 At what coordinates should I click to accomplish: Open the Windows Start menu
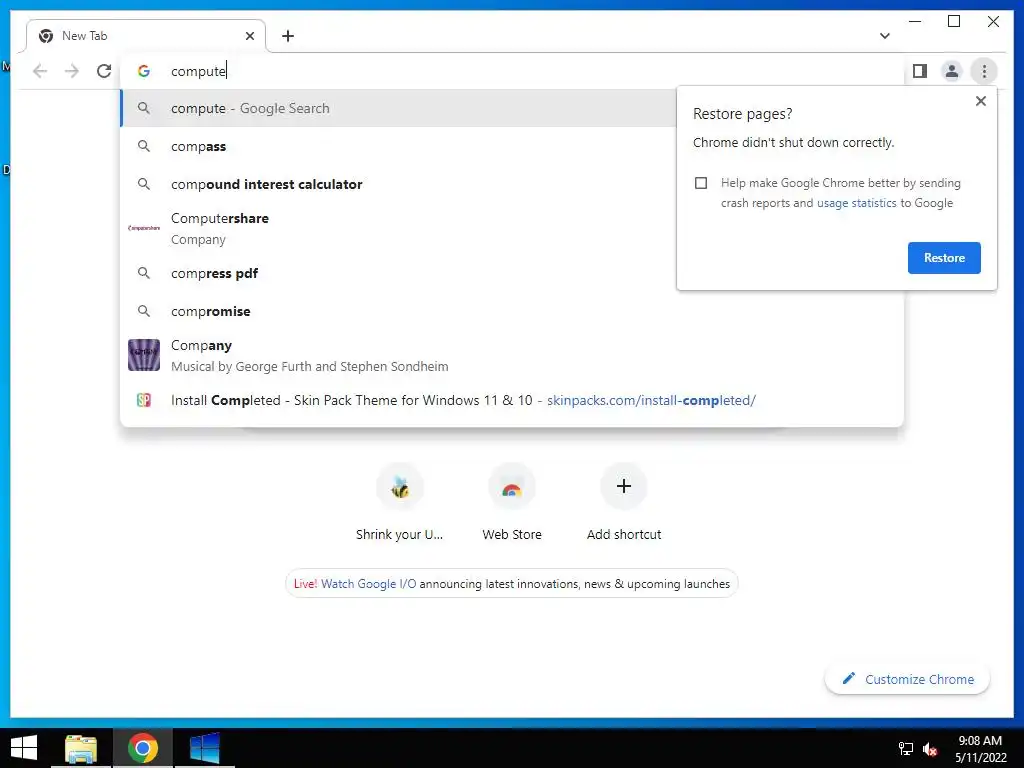tap(24, 748)
